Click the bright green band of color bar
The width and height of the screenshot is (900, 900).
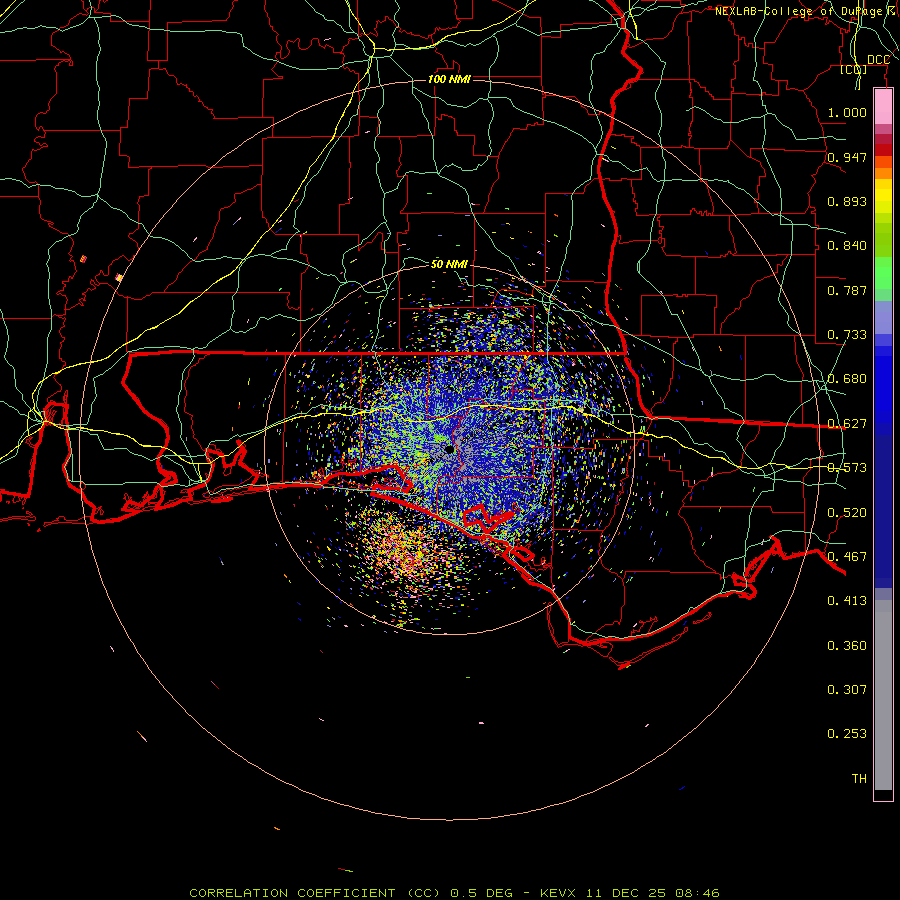coord(883,273)
